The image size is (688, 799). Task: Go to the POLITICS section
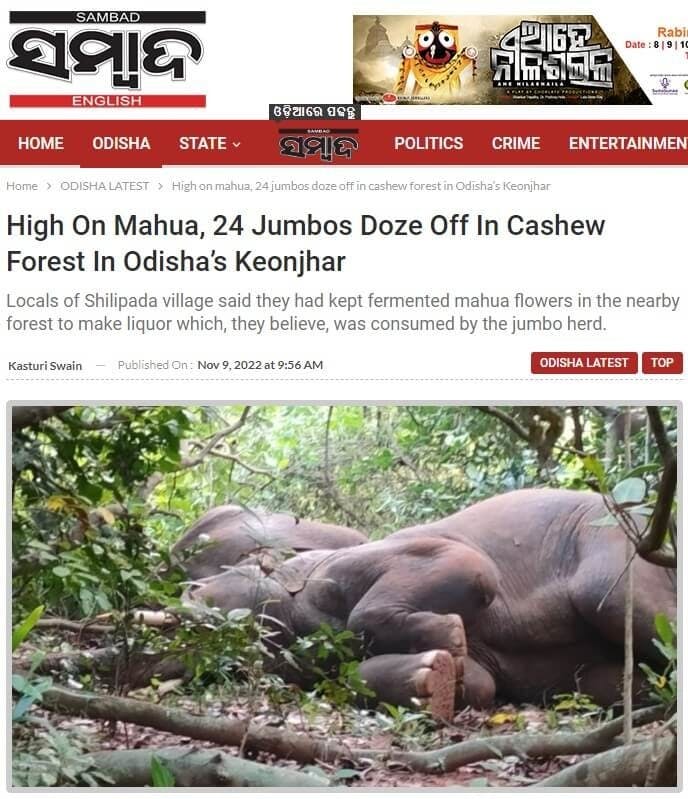click(429, 144)
